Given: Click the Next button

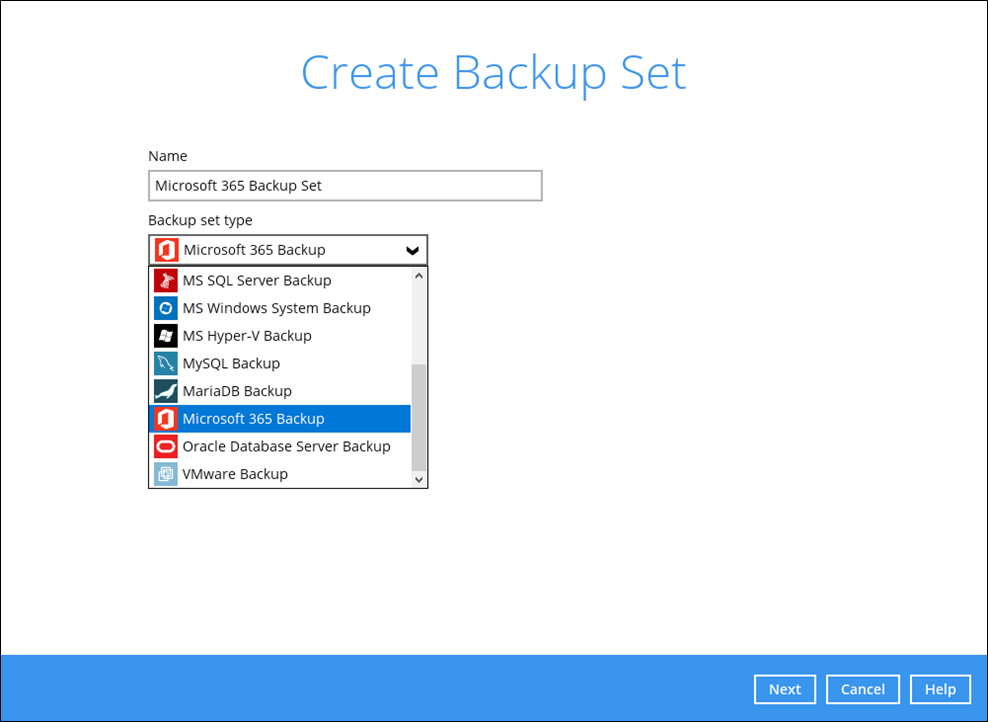Looking at the screenshot, I should click(785, 689).
